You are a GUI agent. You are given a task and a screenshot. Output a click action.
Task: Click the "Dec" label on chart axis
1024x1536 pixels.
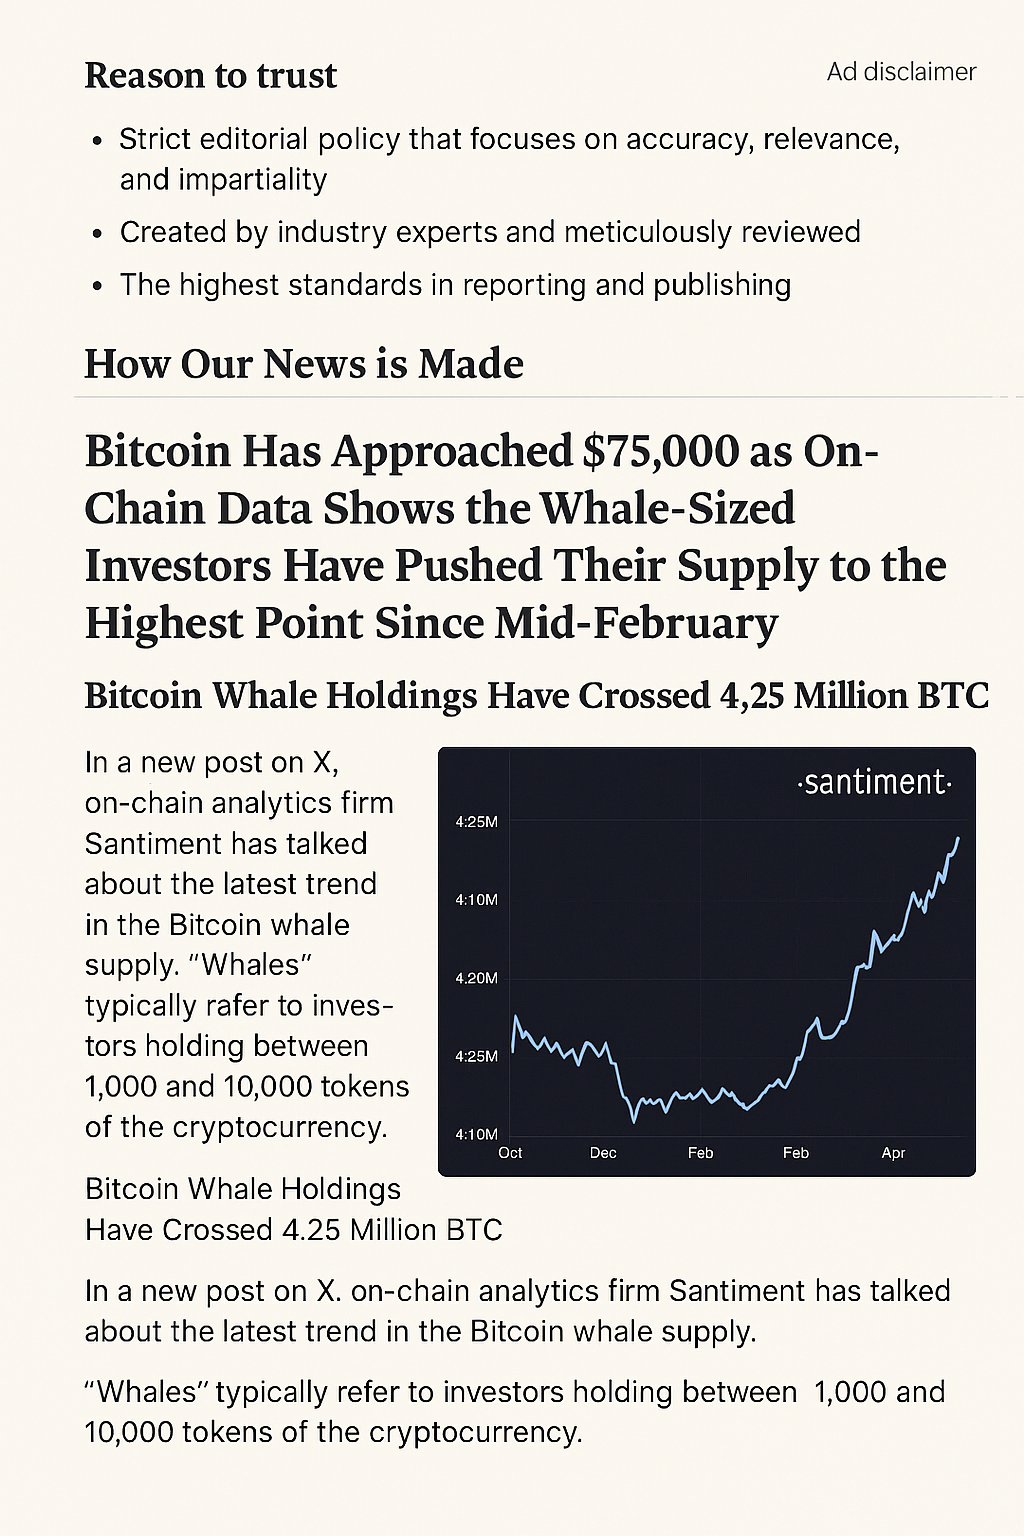603,1153
